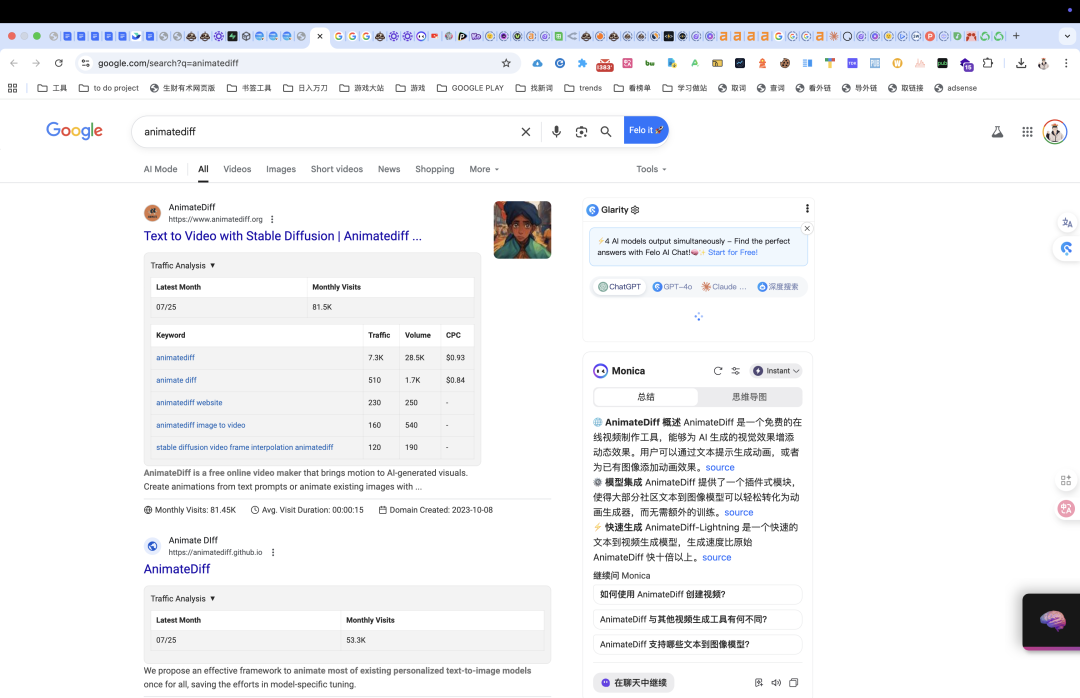Image resolution: width=1080 pixels, height=698 pixels.
Task: Open the Google apps grid icon
Action: [1027, 132]
